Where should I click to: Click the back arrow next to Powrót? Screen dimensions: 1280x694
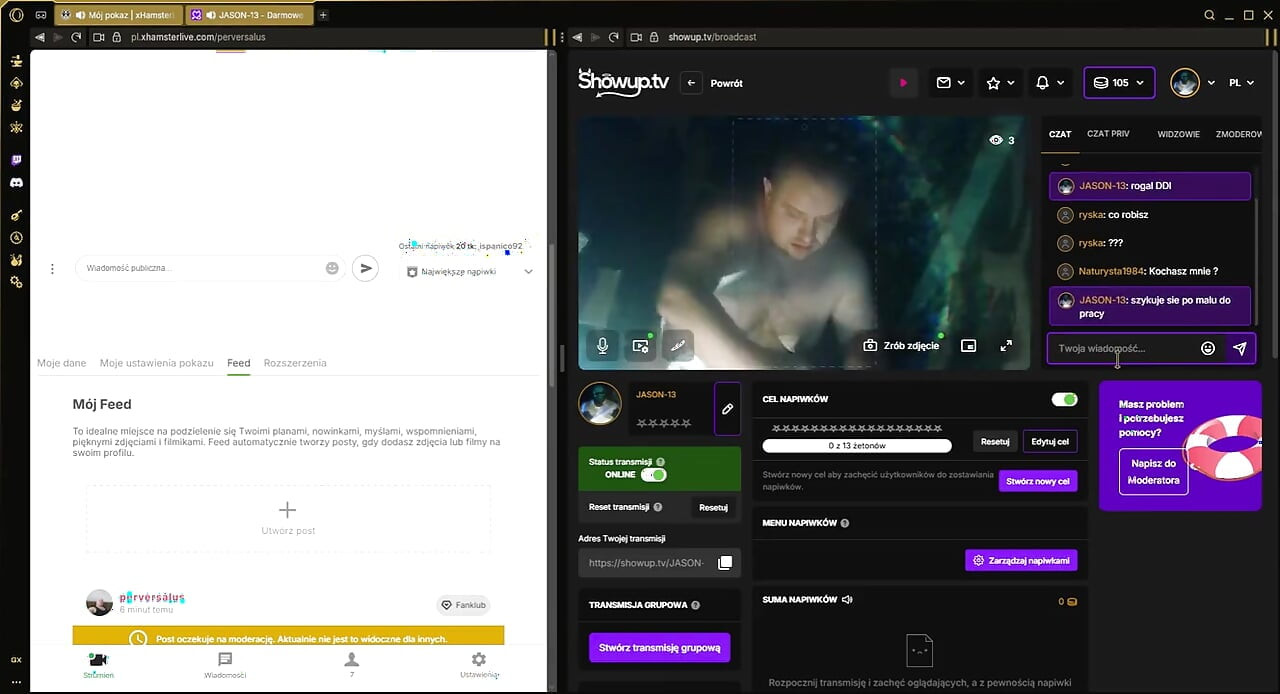(x=691, y=83)
